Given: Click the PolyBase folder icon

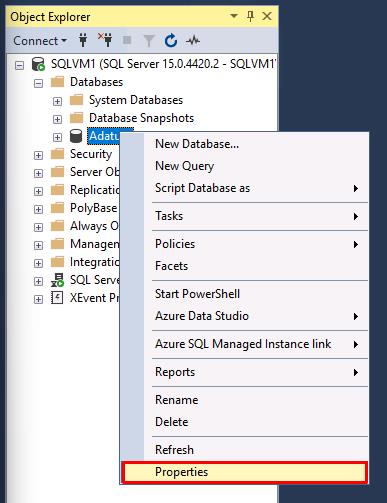Looking at the screenshot, I should pyautogui.click(x=57, y=208).
